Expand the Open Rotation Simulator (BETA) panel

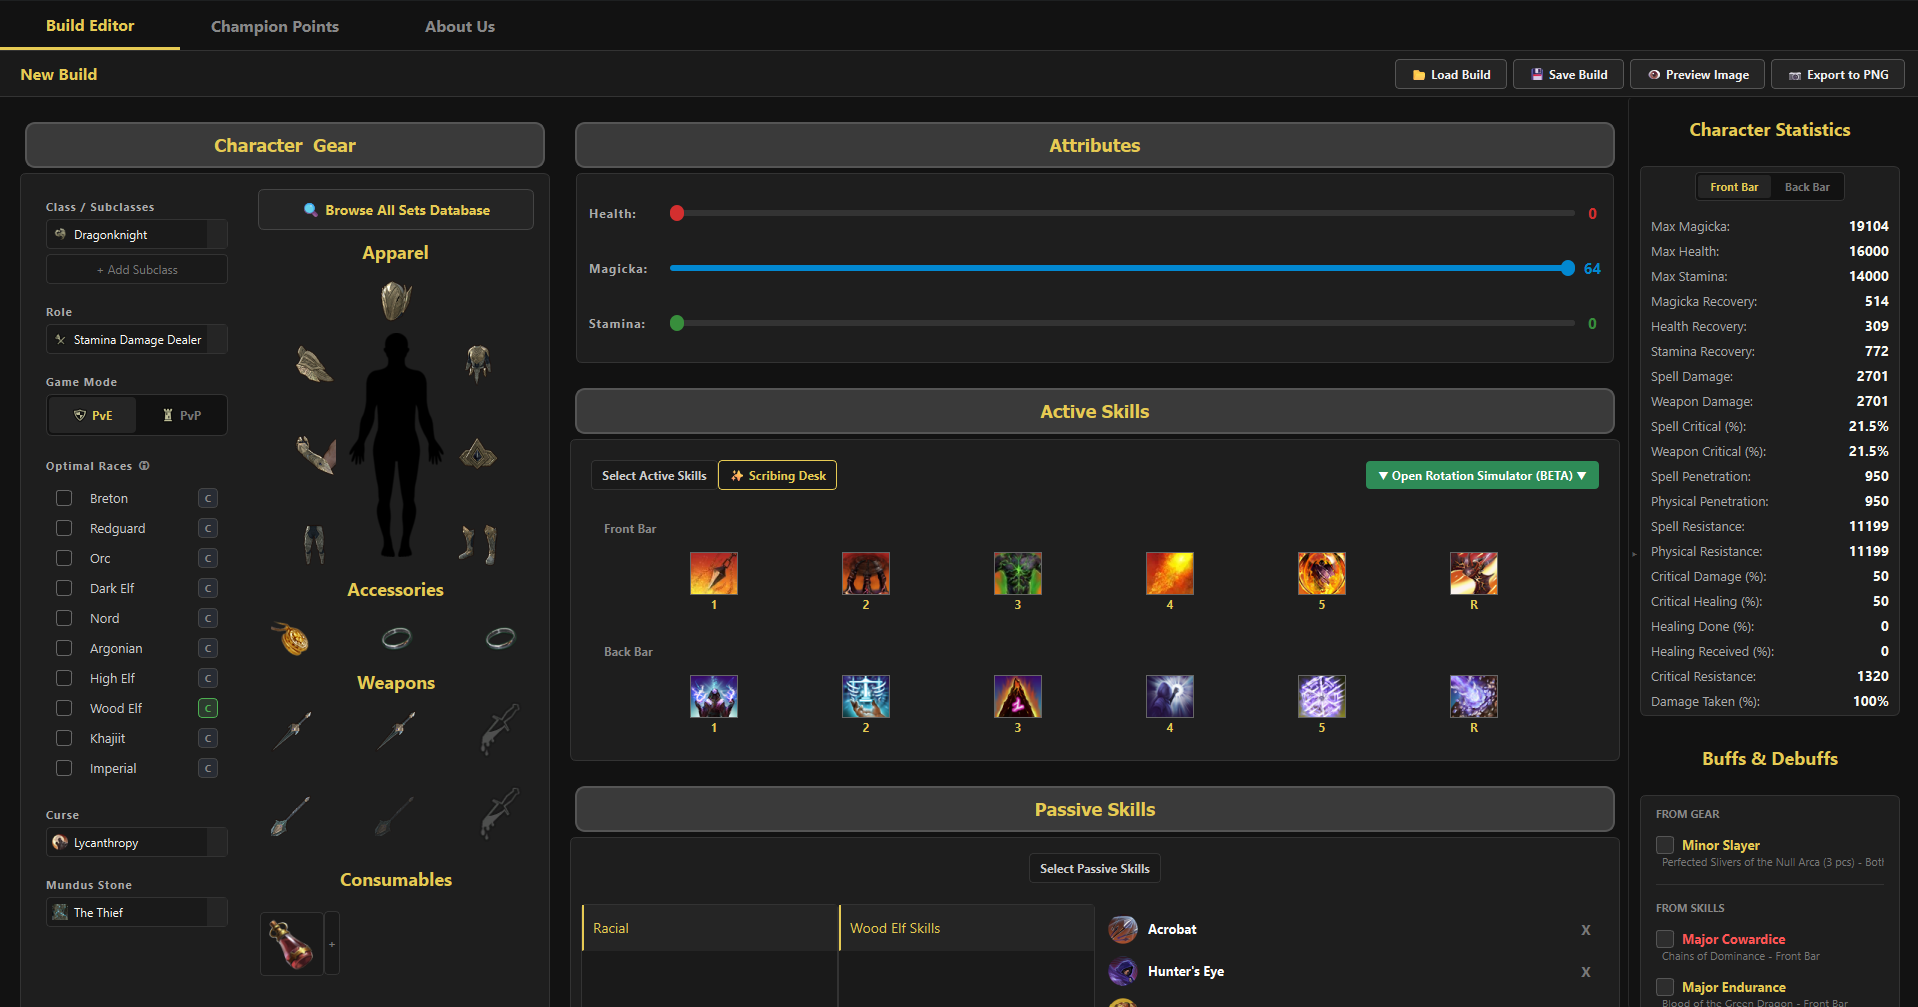[1482, 475]
